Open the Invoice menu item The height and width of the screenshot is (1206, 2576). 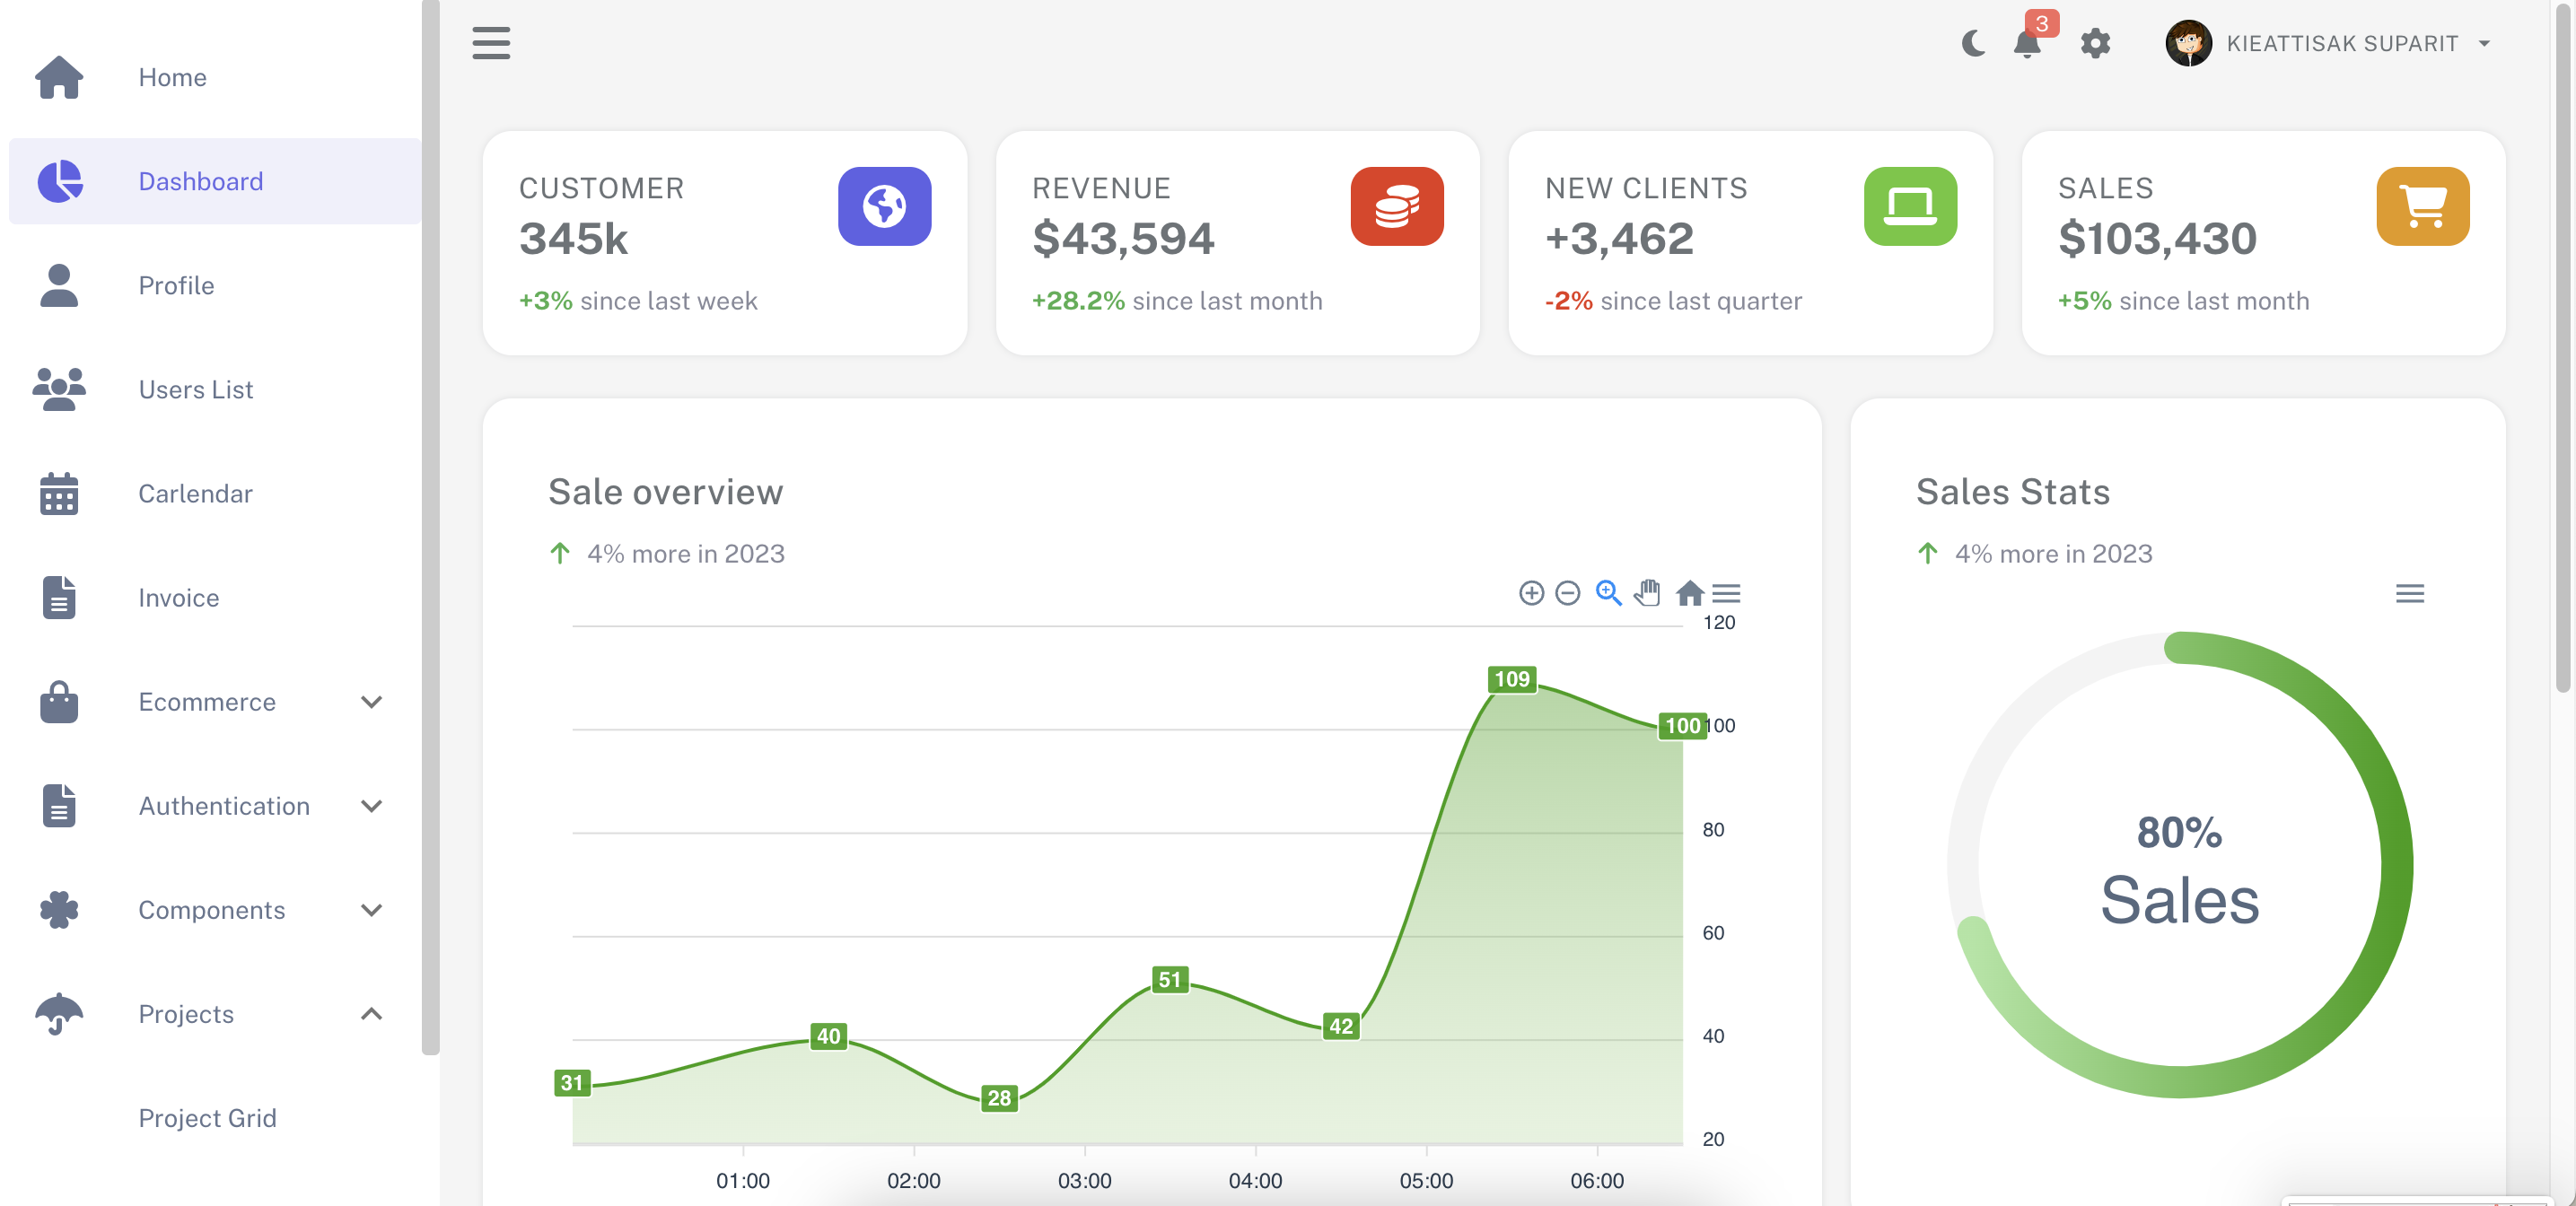tap(215, 597)
